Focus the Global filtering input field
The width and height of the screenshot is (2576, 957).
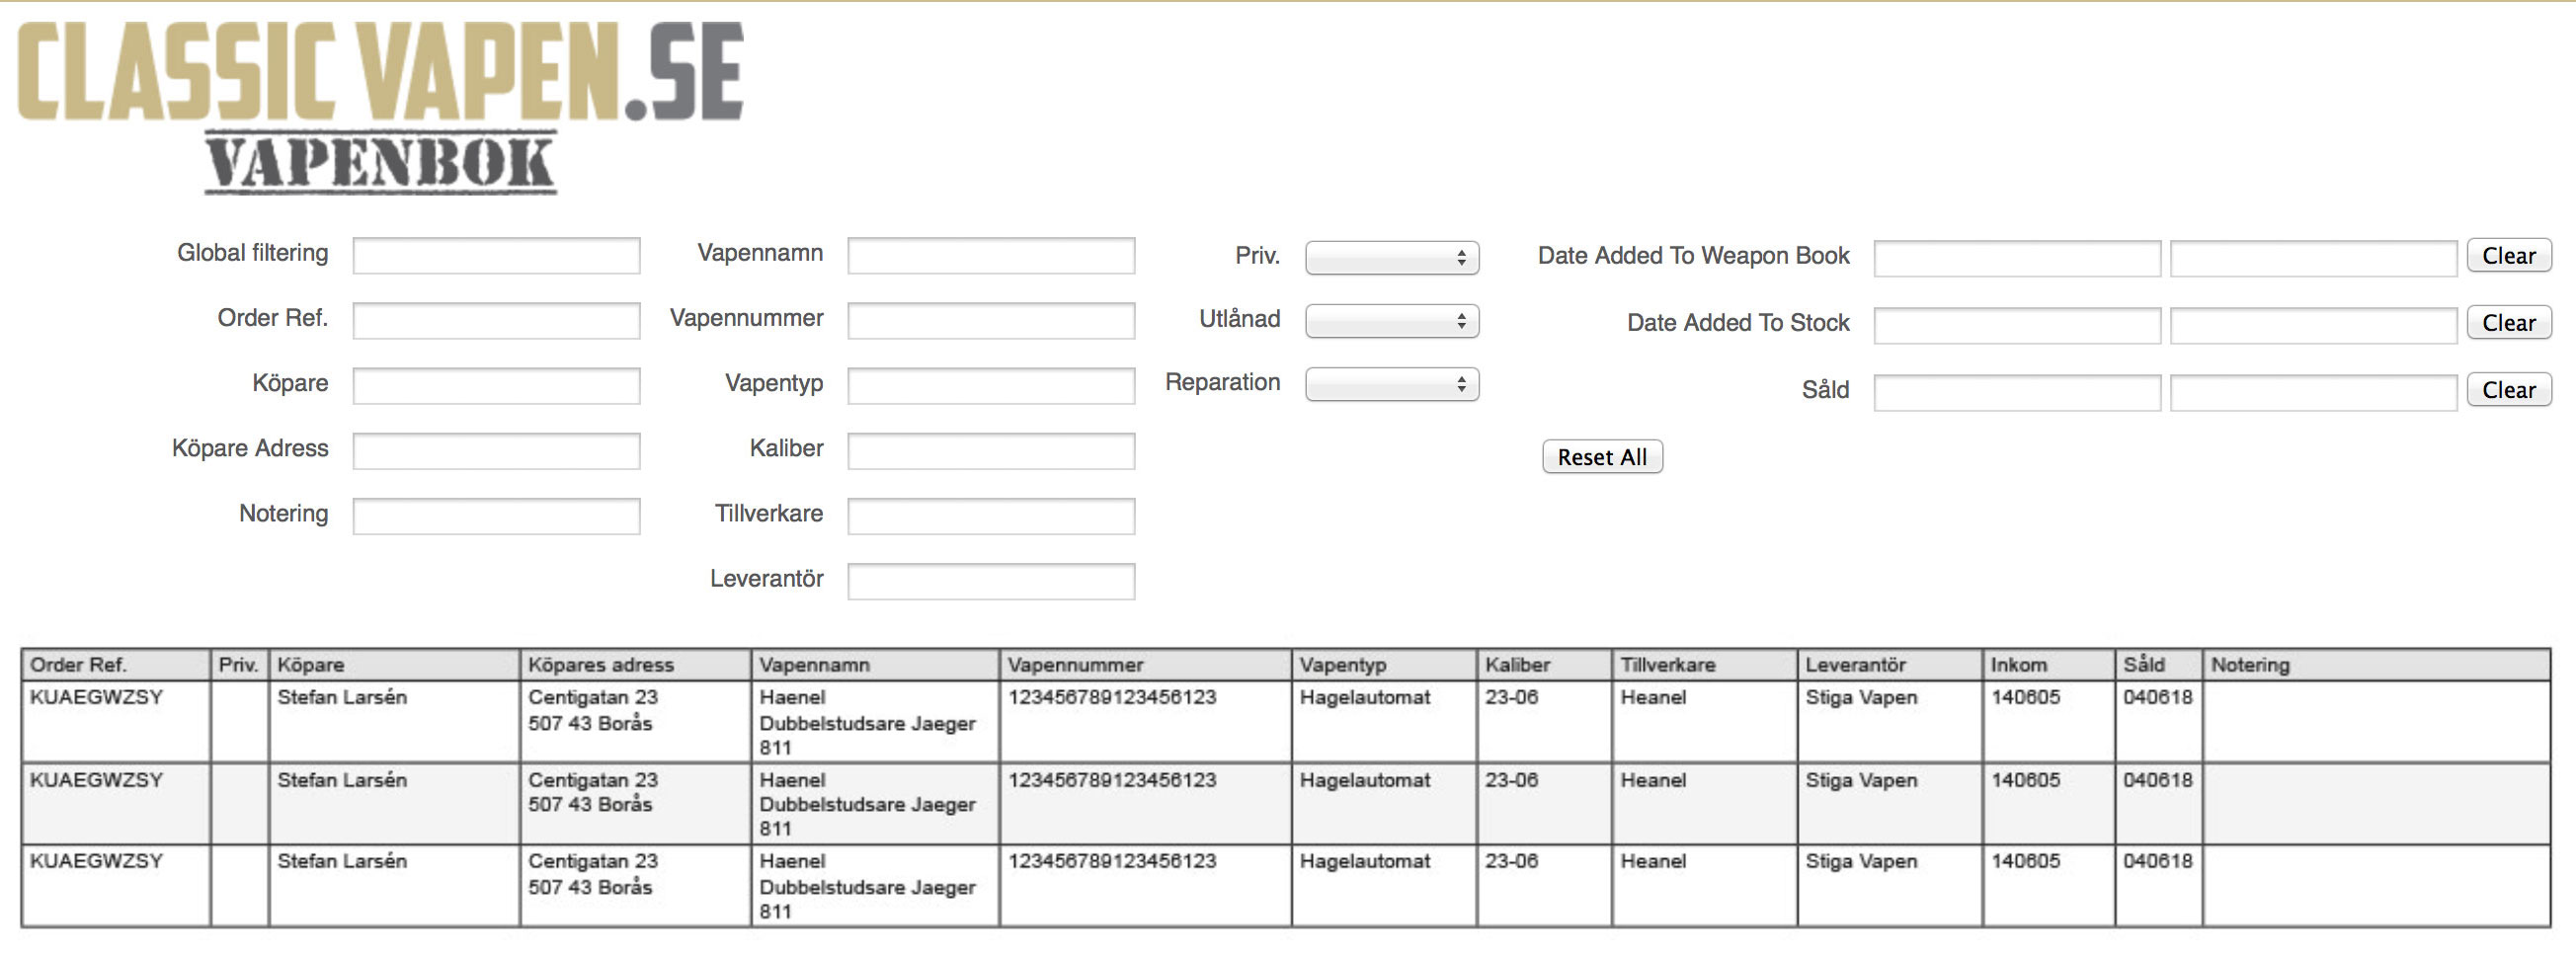(496, 256)
